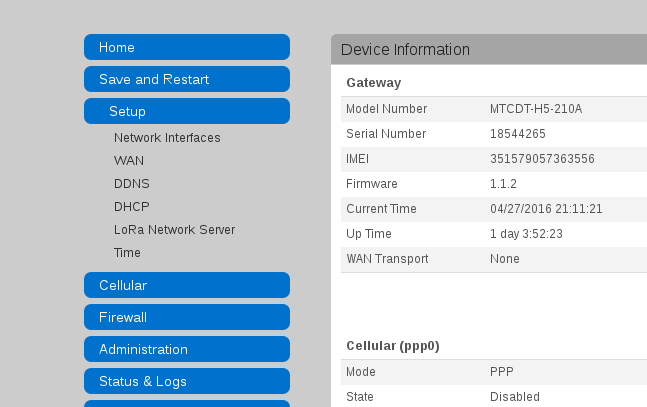Click the IMEI value text
647x407 pixels.
542,159
